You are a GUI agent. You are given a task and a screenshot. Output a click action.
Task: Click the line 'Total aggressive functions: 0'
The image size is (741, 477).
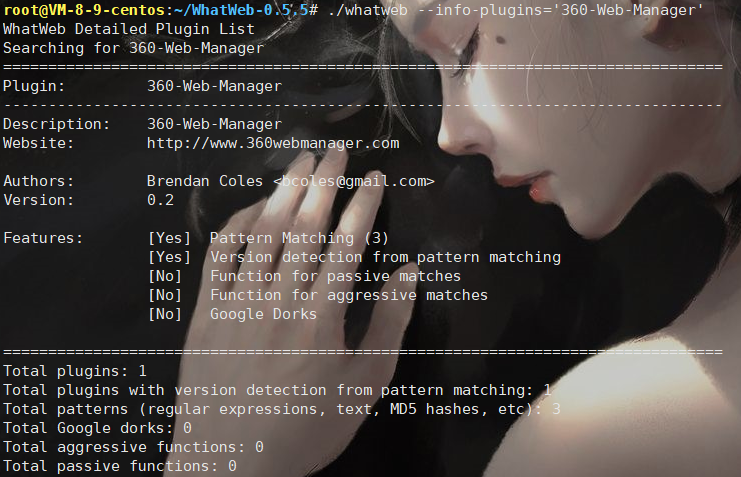pyautogui.click(x=133, y=447)
